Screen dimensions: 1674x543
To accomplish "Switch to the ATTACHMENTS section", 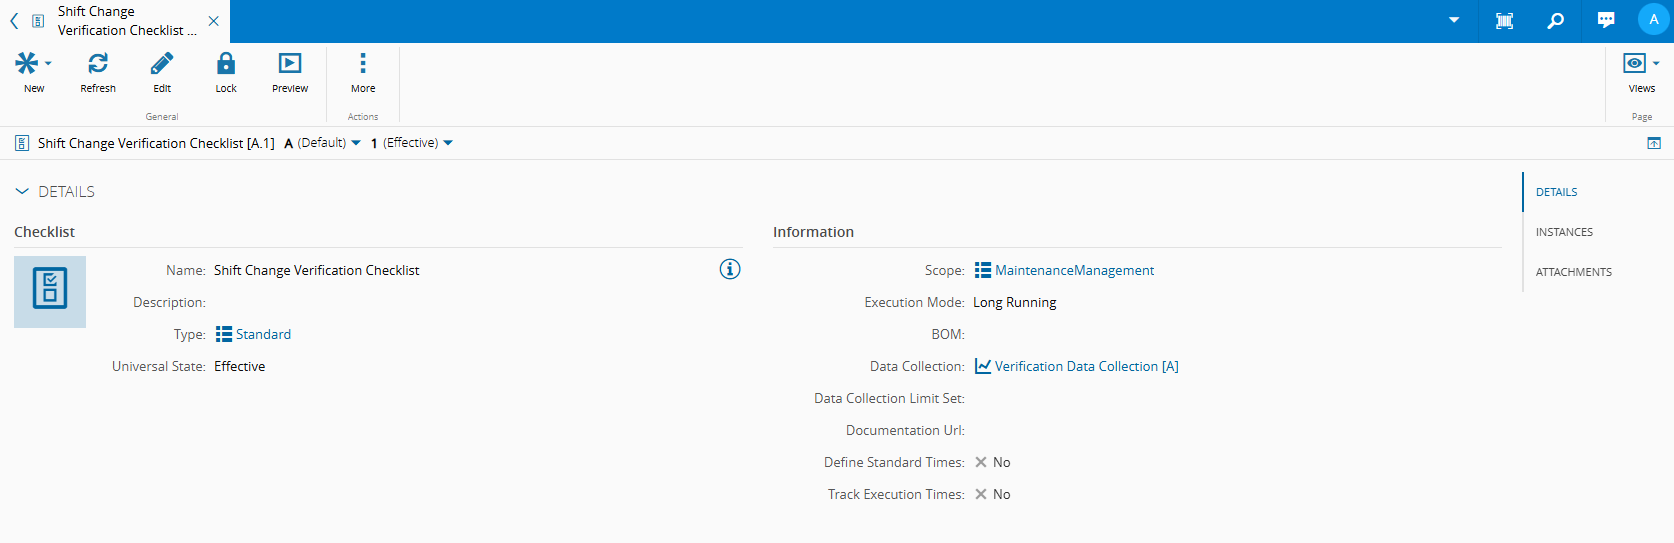I will coord(1573,272).
